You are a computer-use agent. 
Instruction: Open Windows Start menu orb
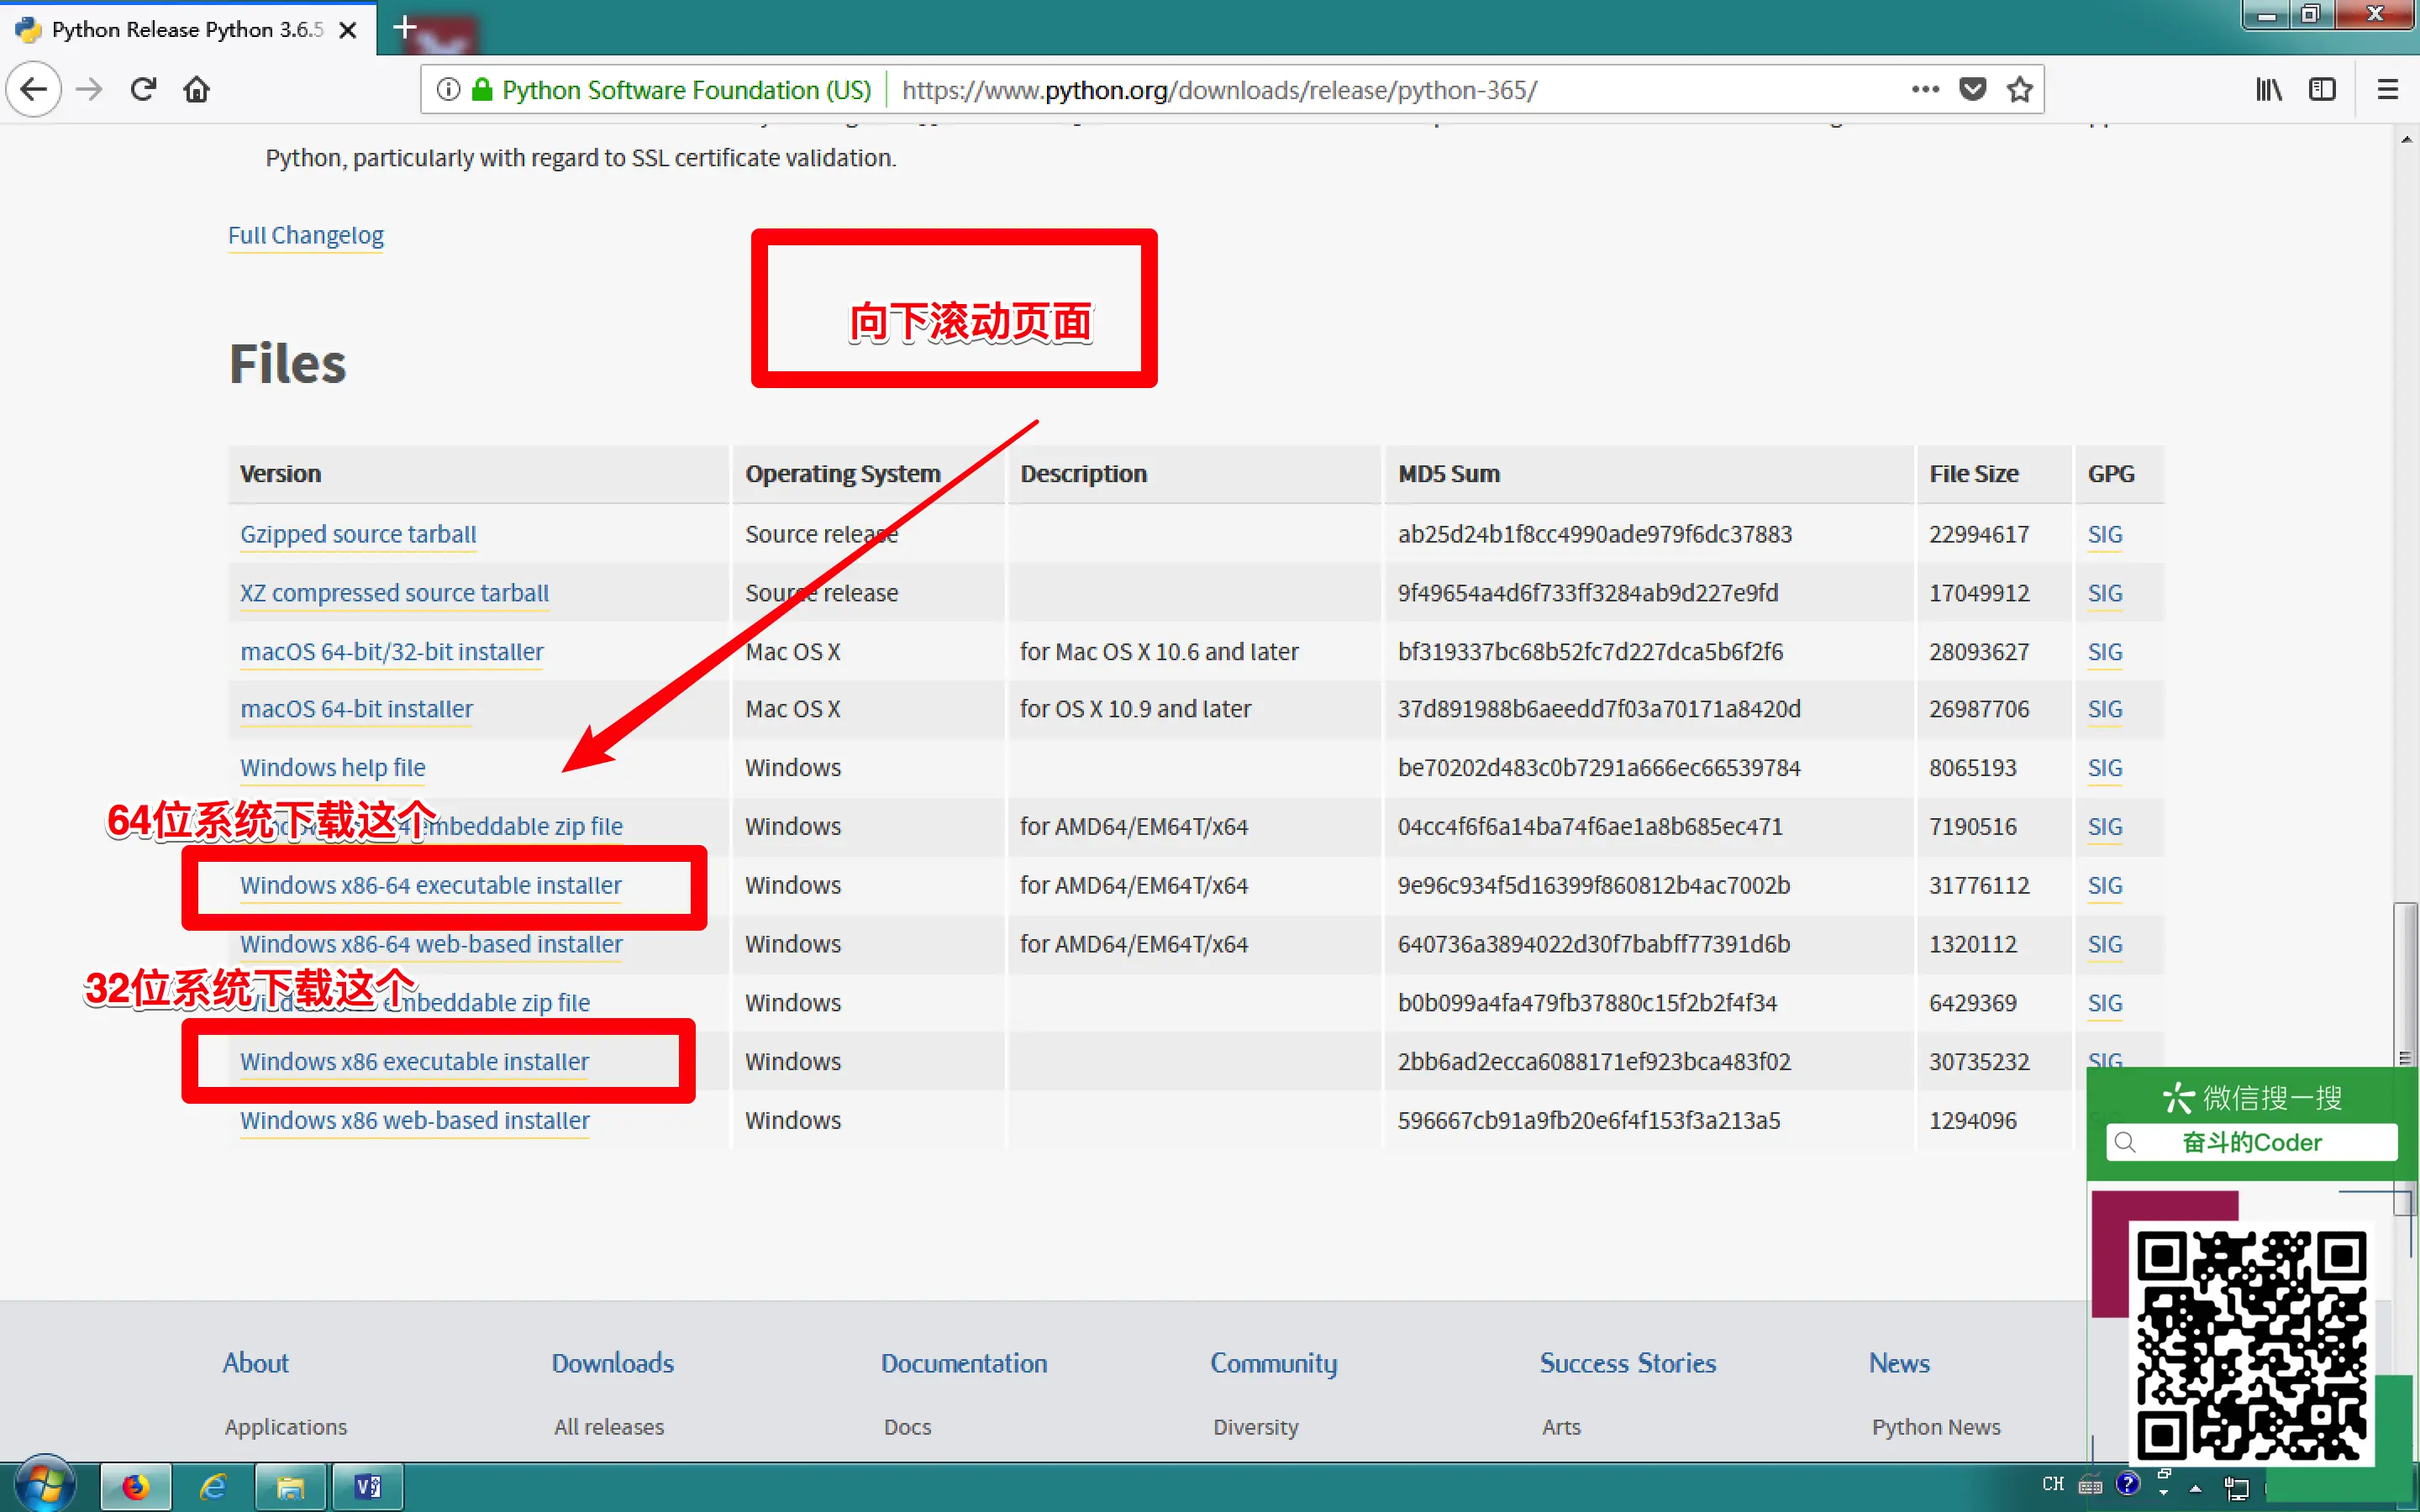(45, 1485)
